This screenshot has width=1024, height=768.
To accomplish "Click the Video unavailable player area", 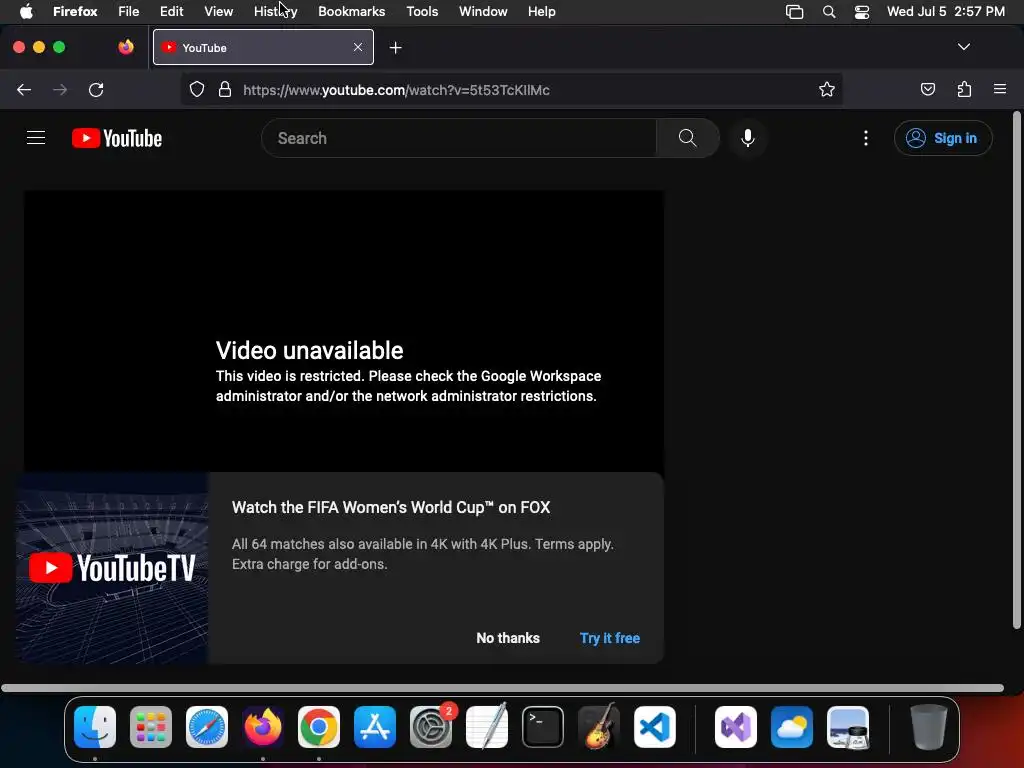I will click(x=344, y=331).
